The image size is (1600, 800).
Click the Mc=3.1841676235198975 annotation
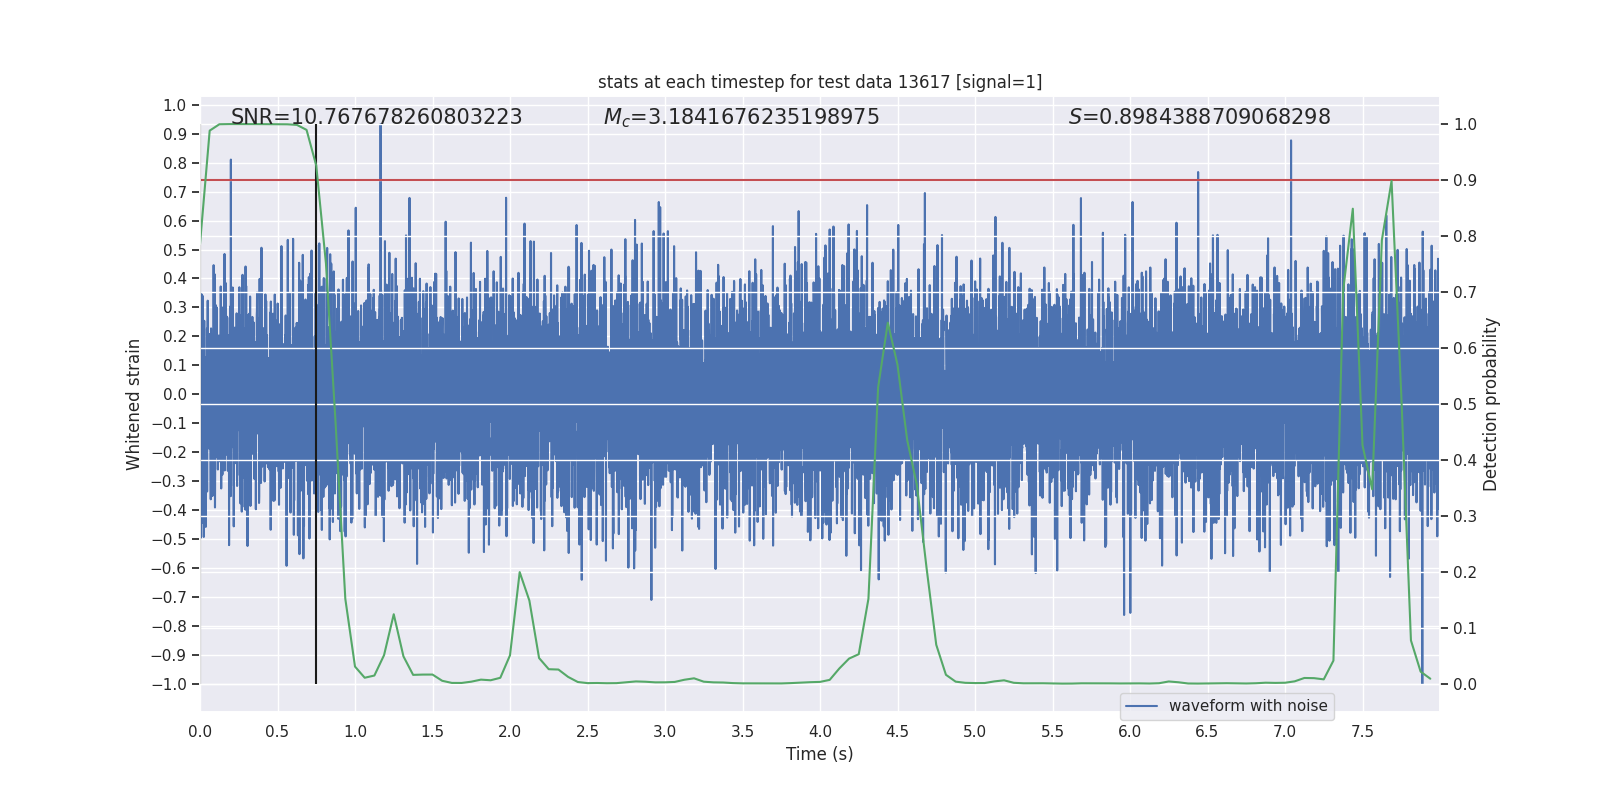click(741, 117)
